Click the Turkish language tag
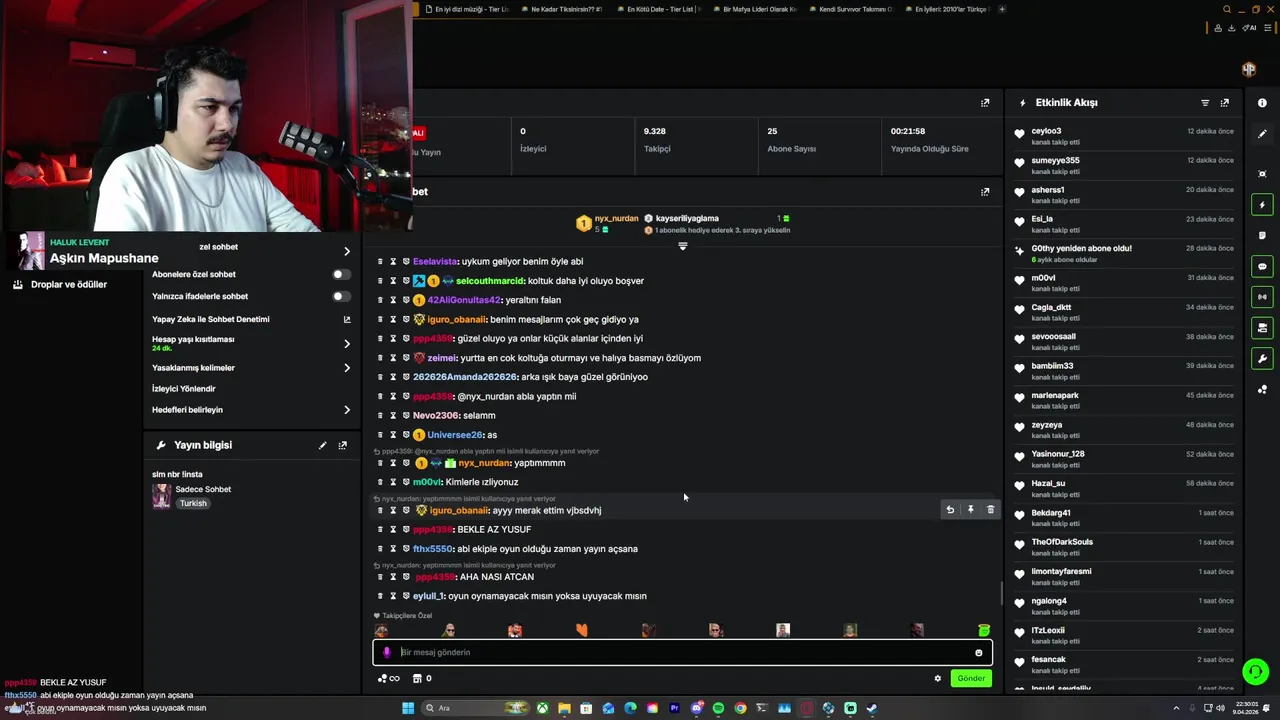1280x720 pixels. coord(193,504)
